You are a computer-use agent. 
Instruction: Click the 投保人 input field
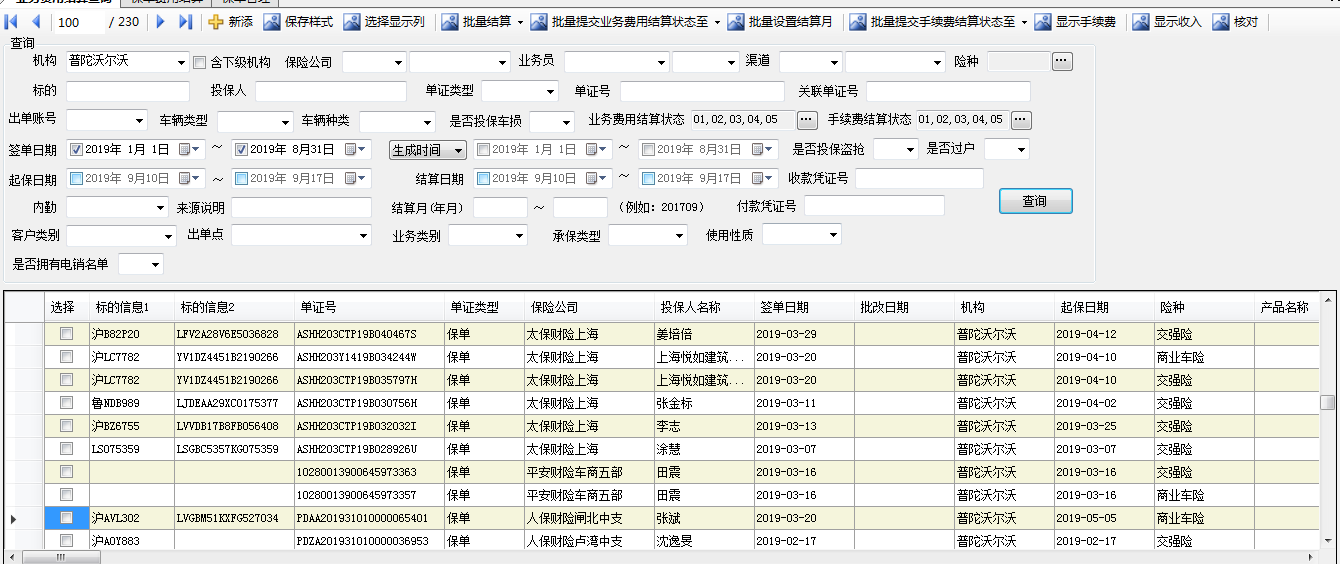coord(330,92)
